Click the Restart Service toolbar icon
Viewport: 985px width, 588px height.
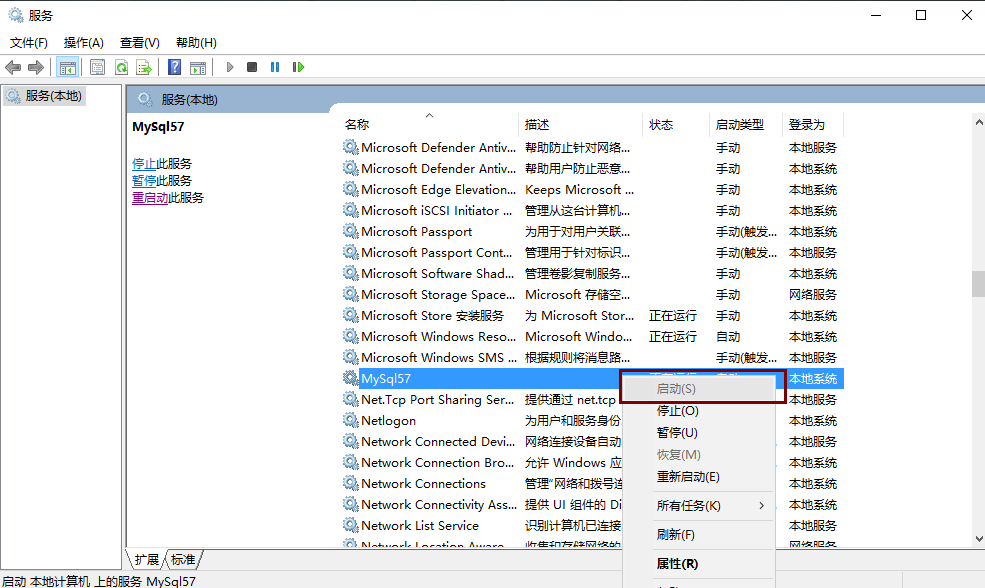pyautogui.click(x=298, y=67)
